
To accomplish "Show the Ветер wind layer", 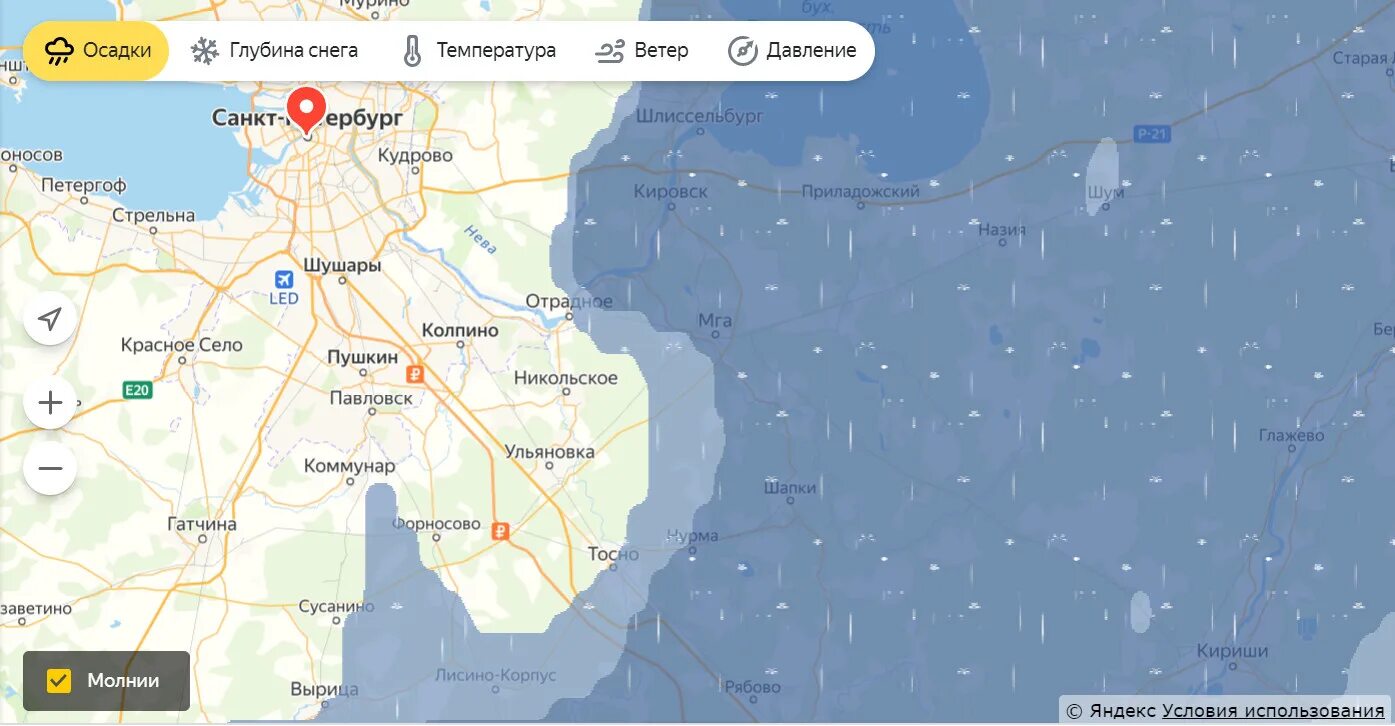I will click(x=642, y=51).
